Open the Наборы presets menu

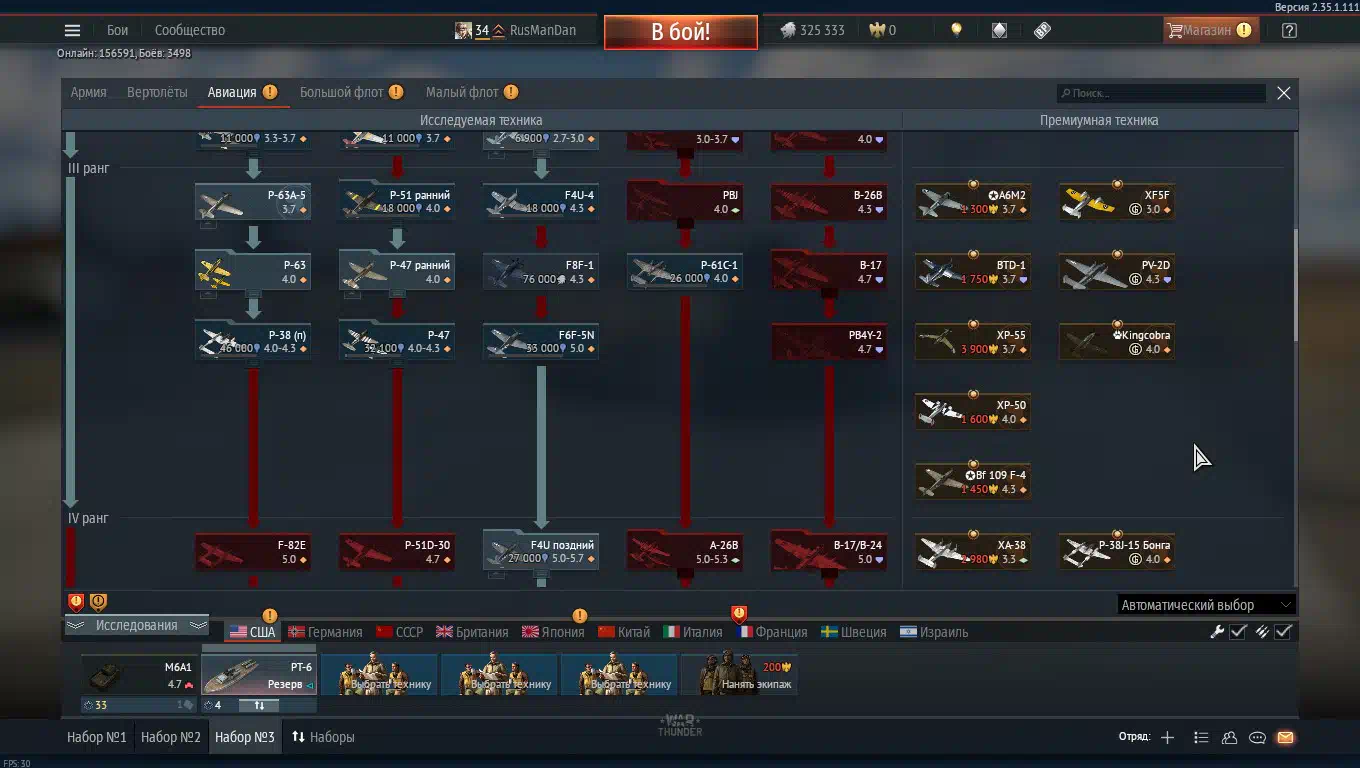pos(323,737)
